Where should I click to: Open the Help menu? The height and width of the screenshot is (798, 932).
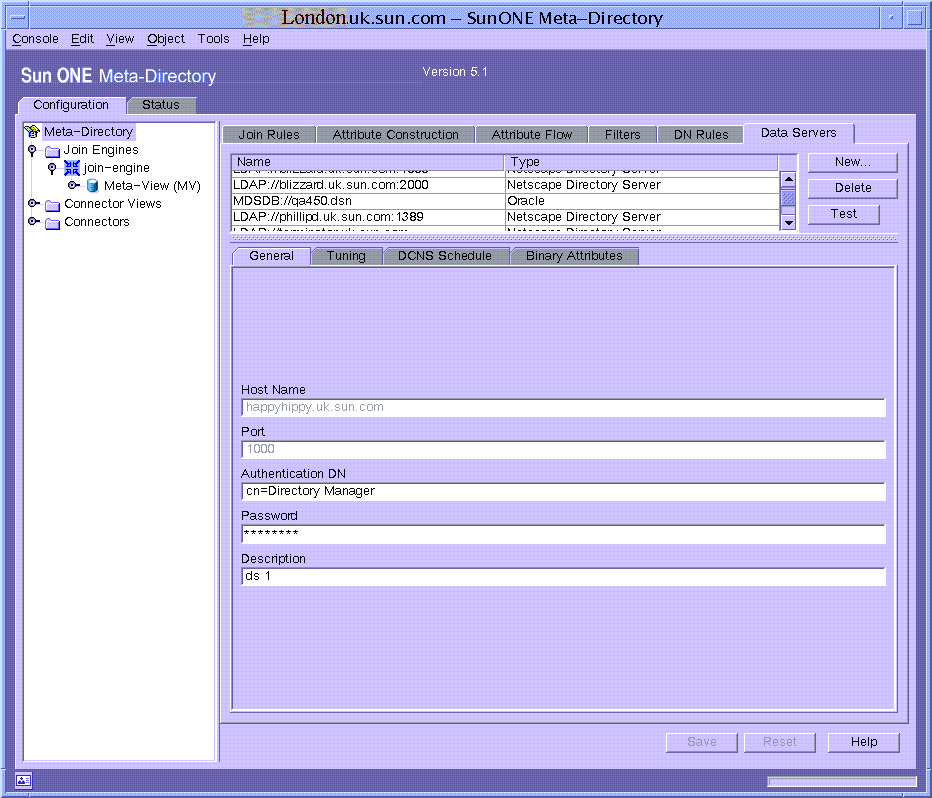coord(256,39)
